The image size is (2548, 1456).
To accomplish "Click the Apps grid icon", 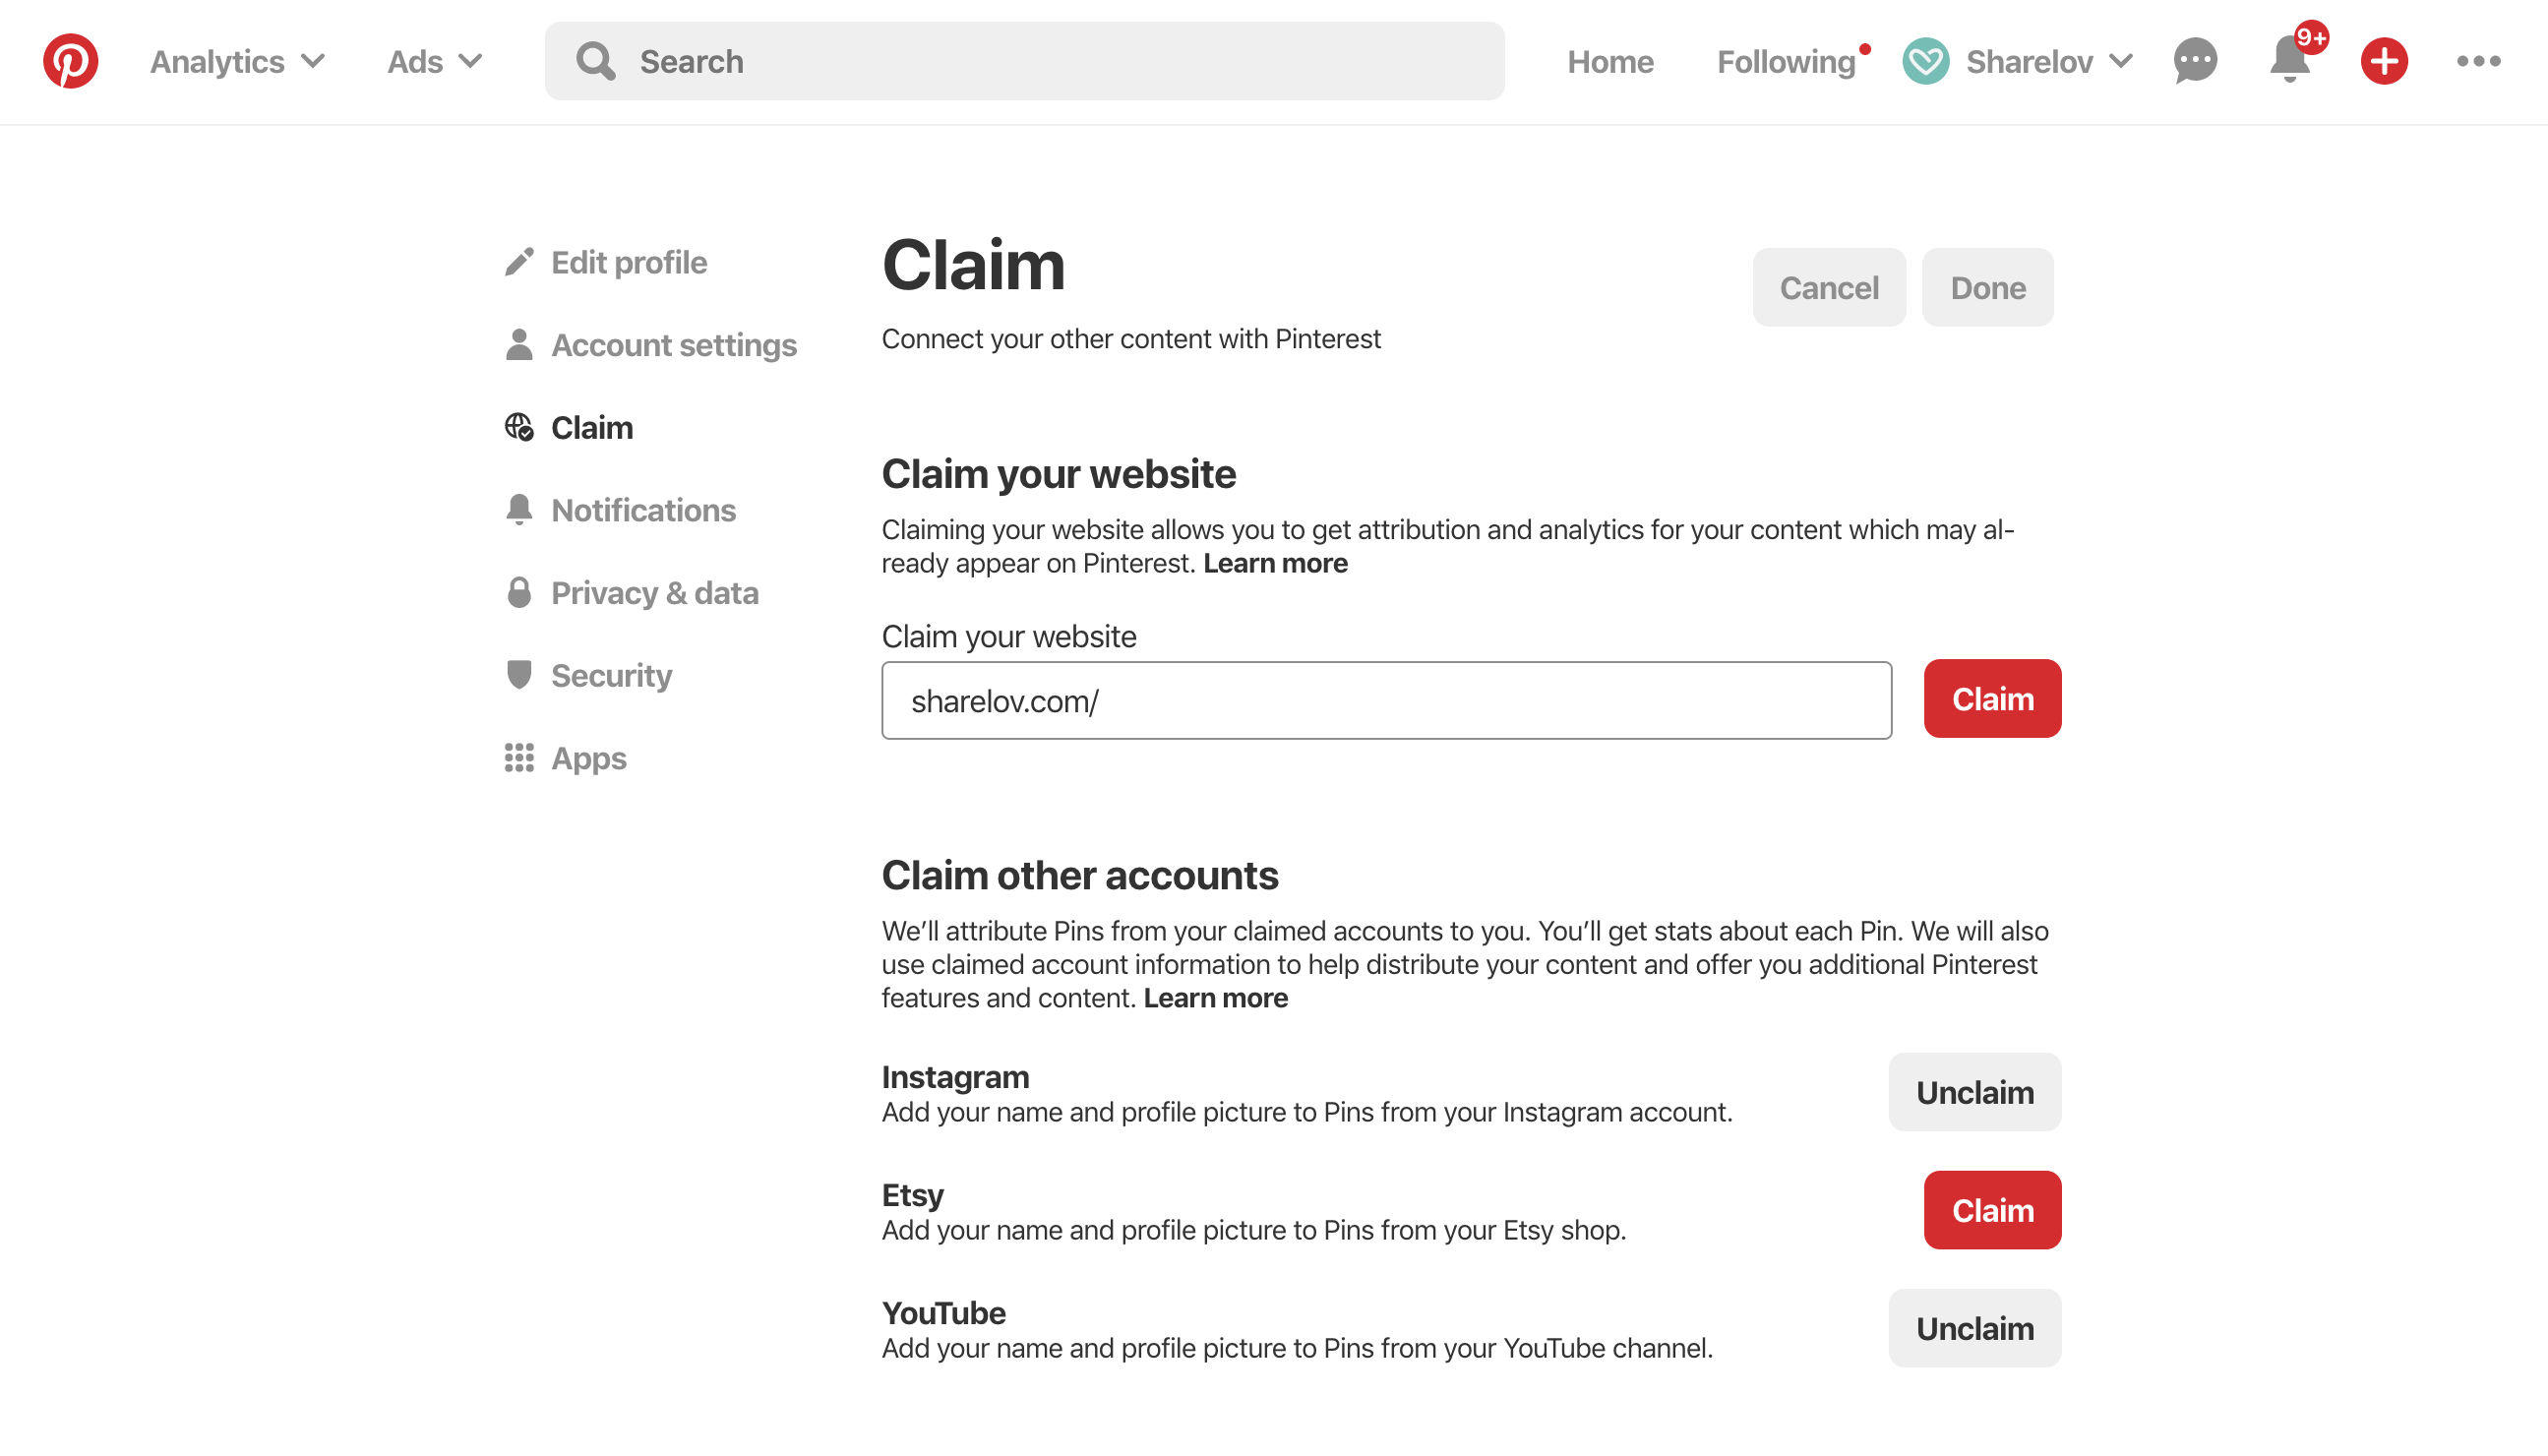I will tap(519, 757).
